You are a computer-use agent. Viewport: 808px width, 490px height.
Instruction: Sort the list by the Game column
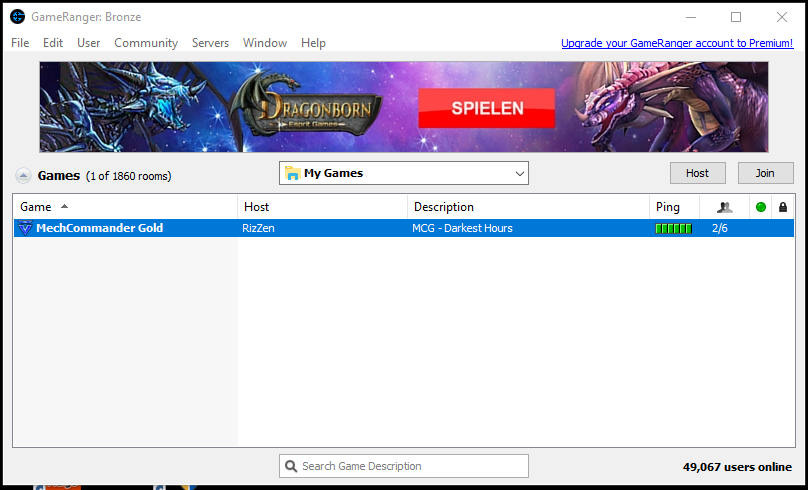(125, 207)
